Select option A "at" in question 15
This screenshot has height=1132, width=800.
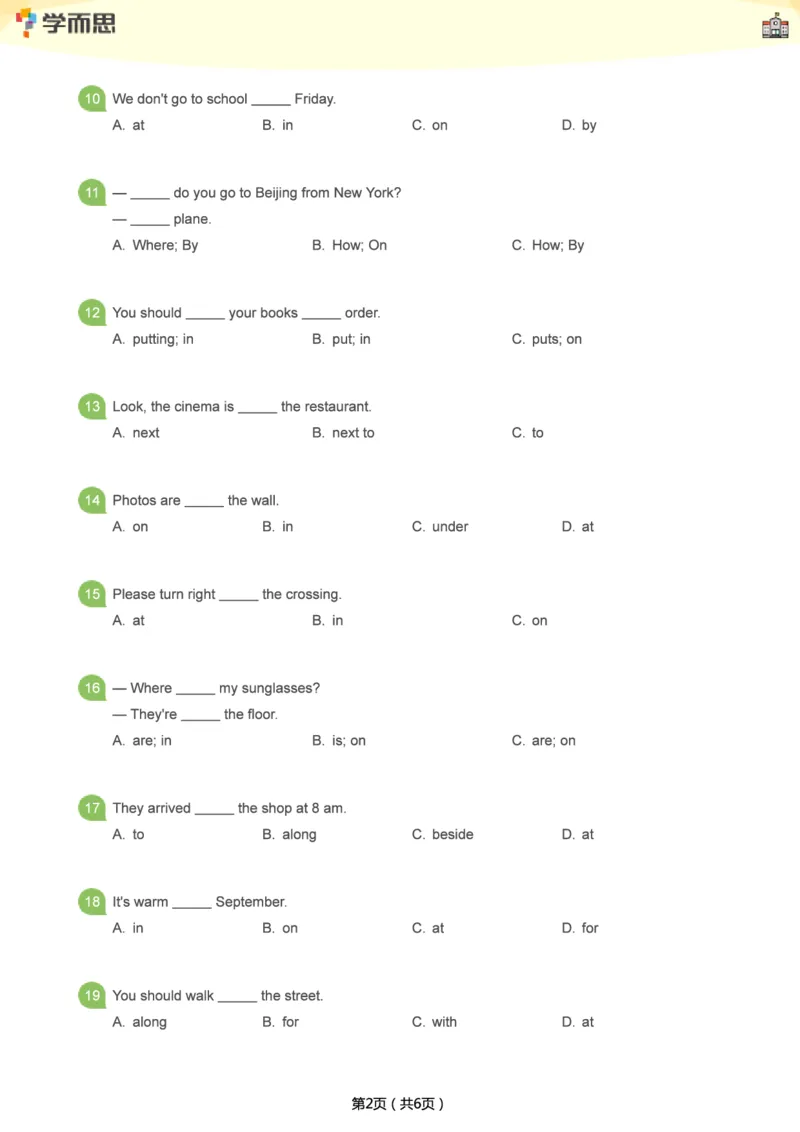coord(129,621)
